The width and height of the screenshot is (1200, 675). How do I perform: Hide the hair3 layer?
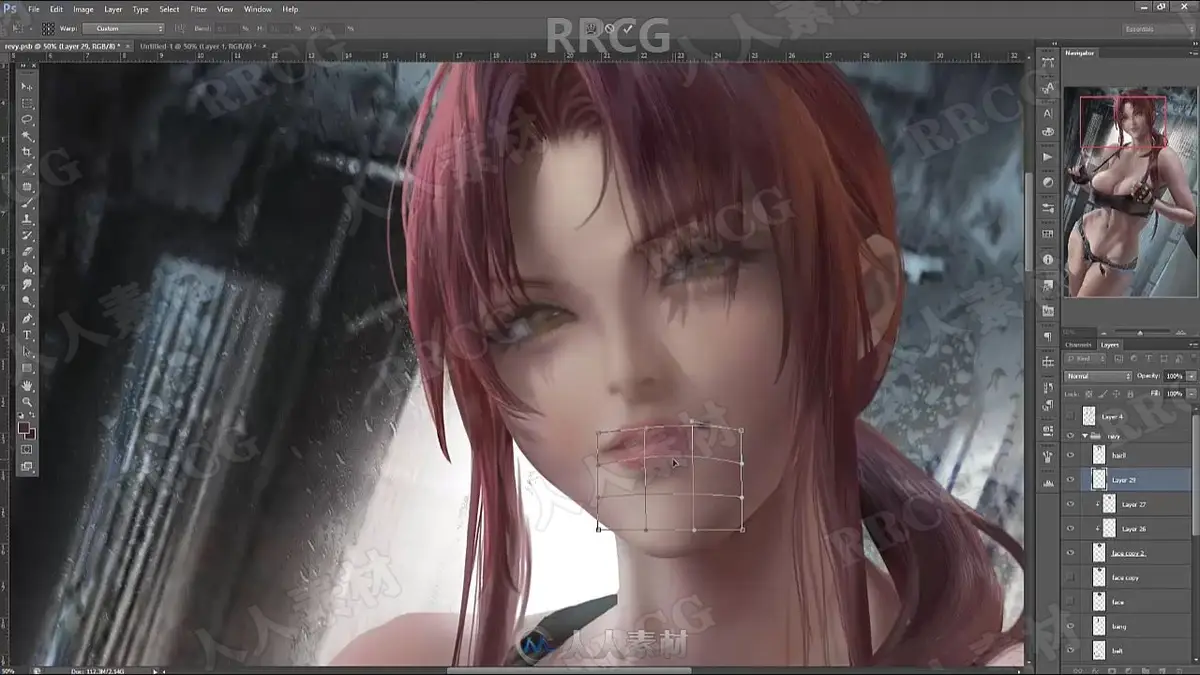tap(1071, 455)
